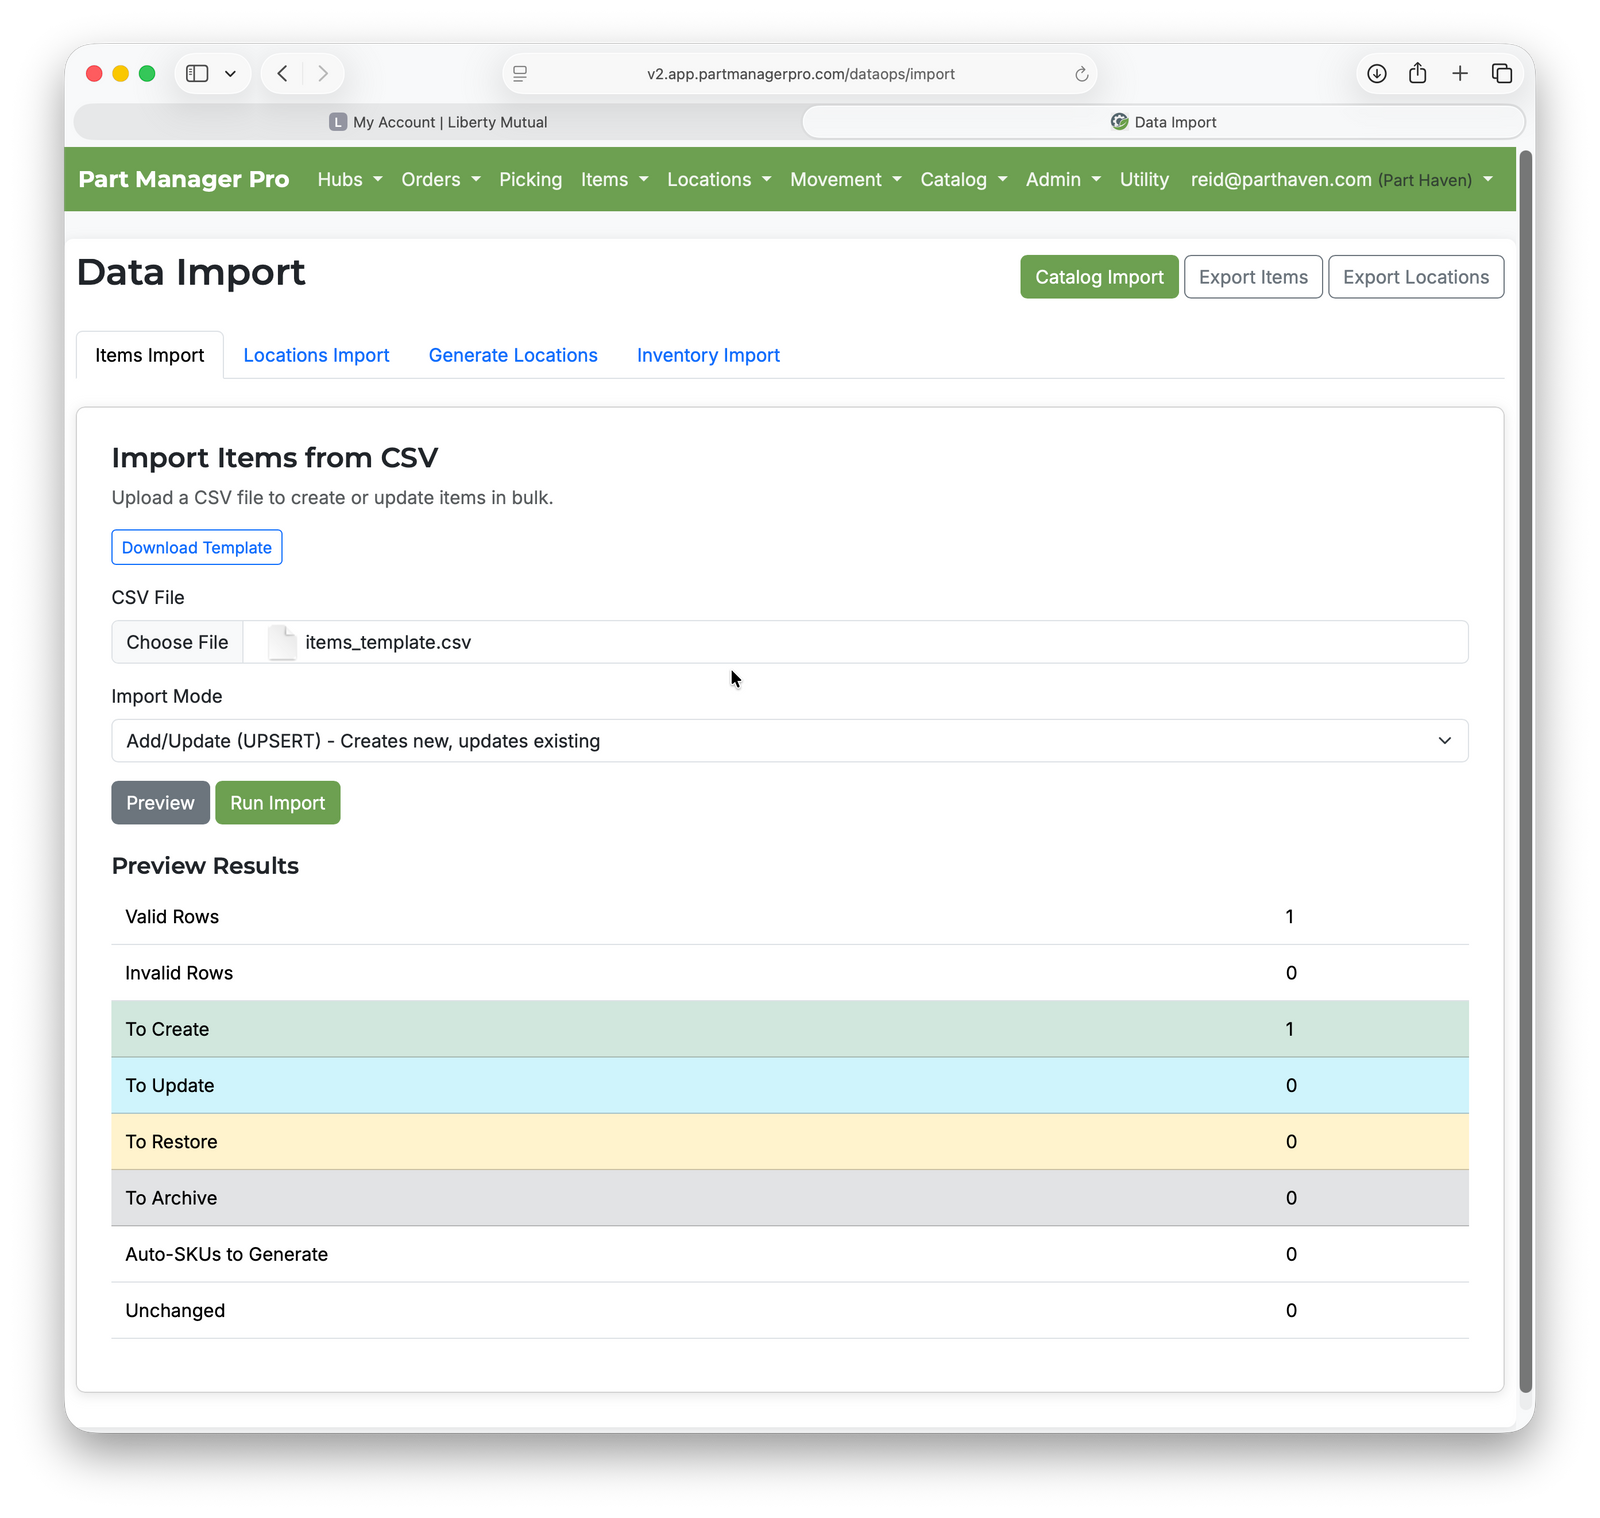Click the address bar URL field
The image size is (1600, 1518).
[800, 73]
